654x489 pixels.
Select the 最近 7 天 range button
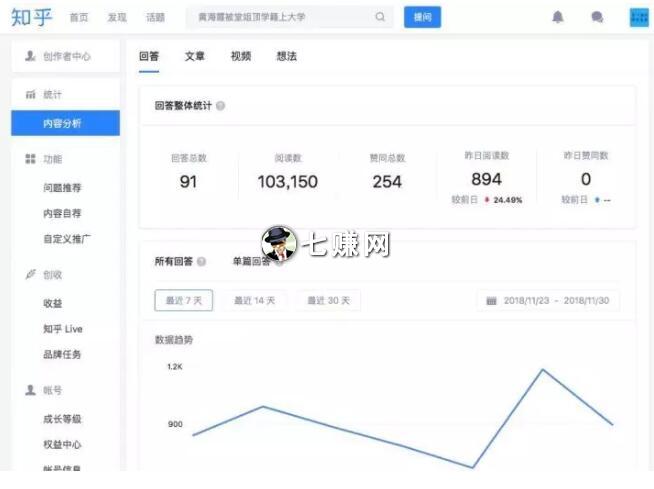click(x=184, y=300)
